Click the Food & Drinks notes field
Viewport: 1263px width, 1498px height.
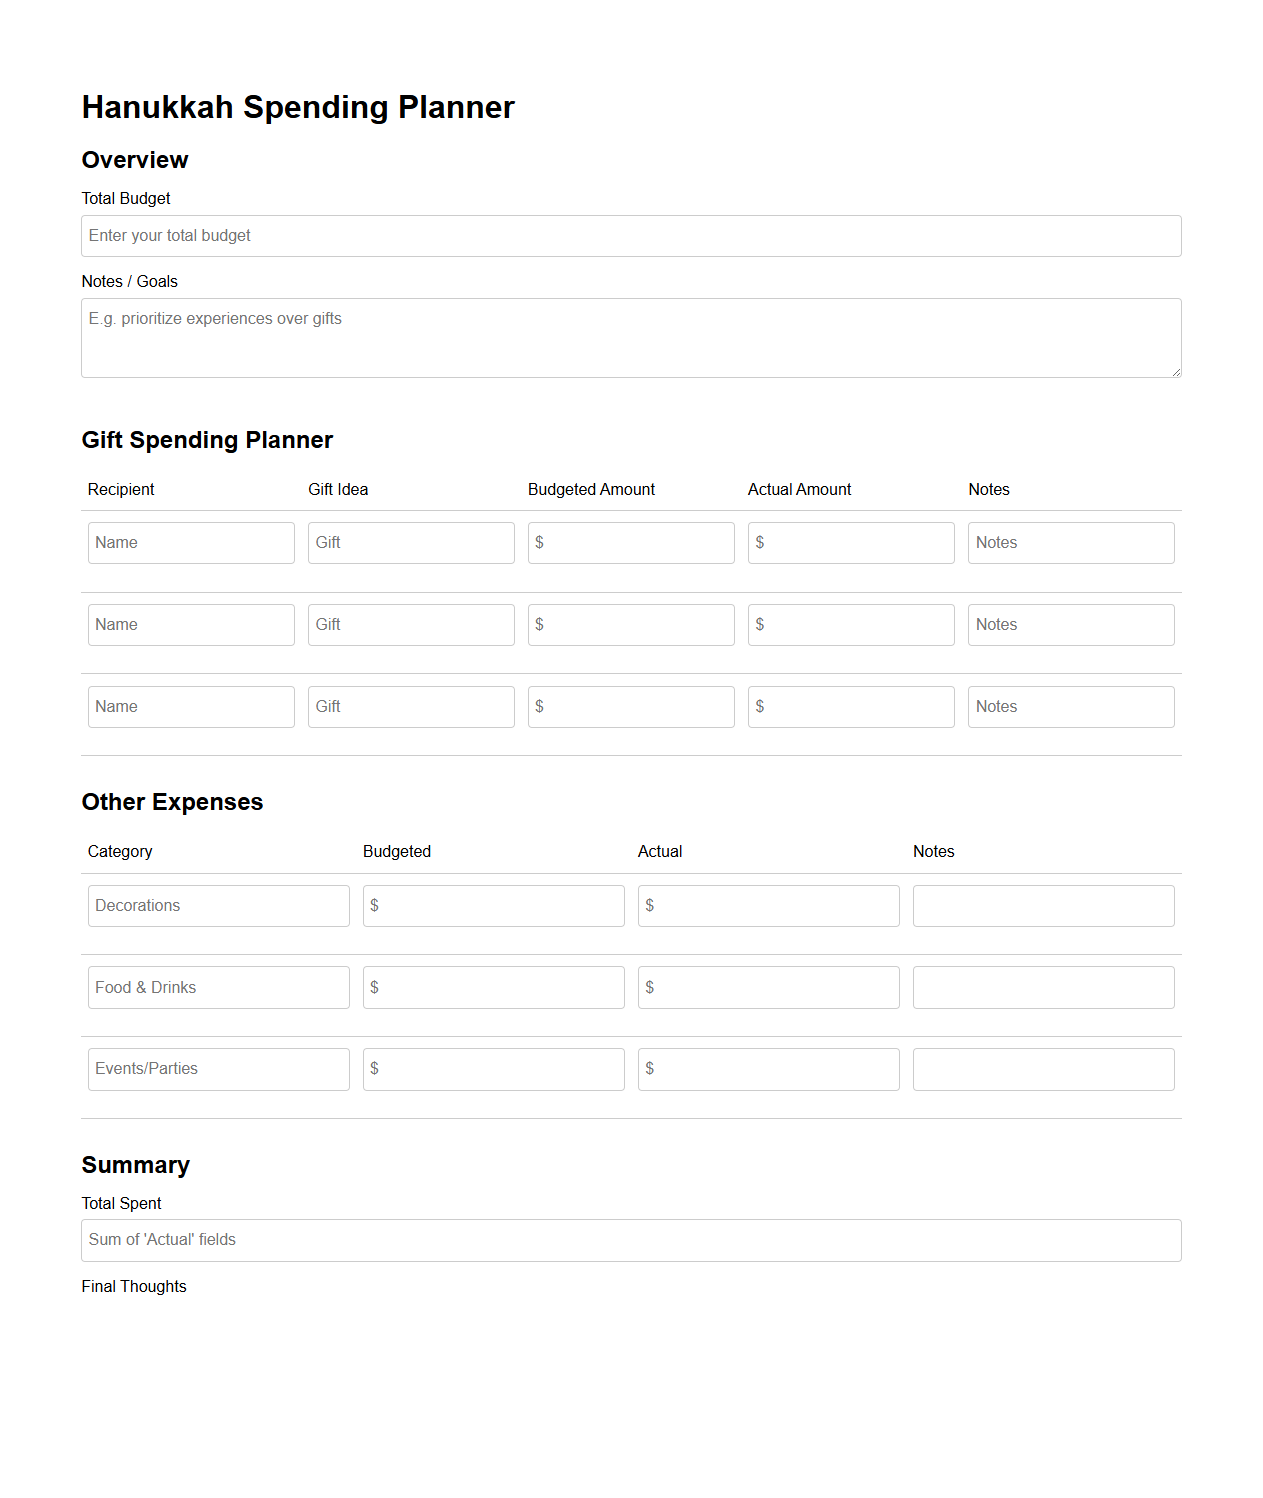coord(1043,987)
